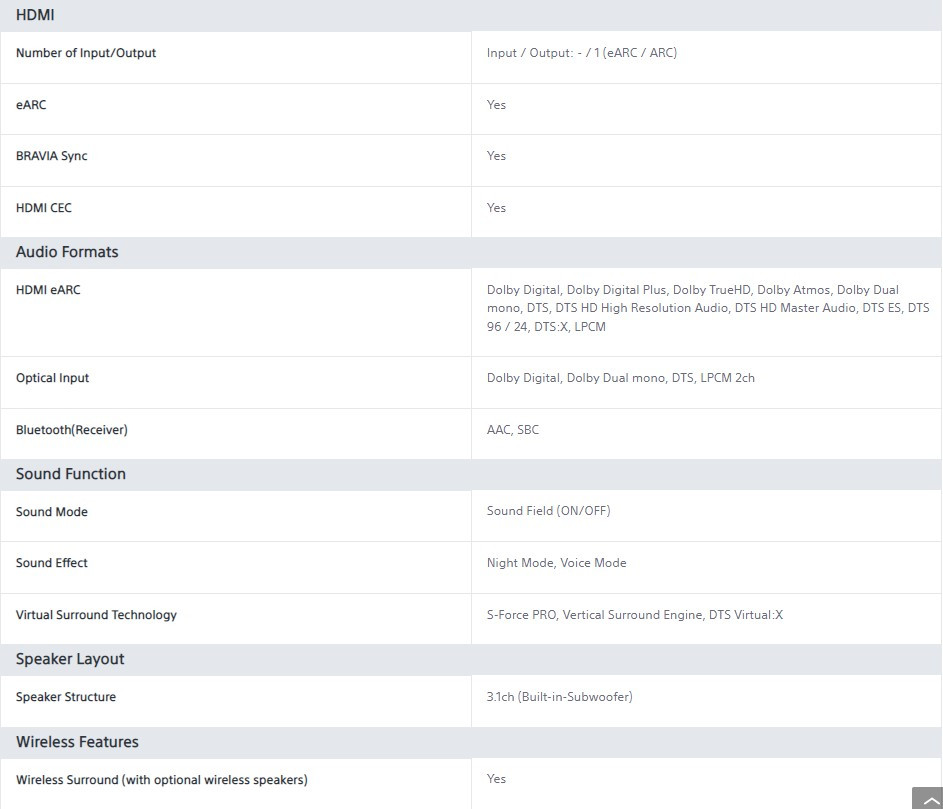
Task: Click the Sound Effect row label
Action: (x=52, y=563)
